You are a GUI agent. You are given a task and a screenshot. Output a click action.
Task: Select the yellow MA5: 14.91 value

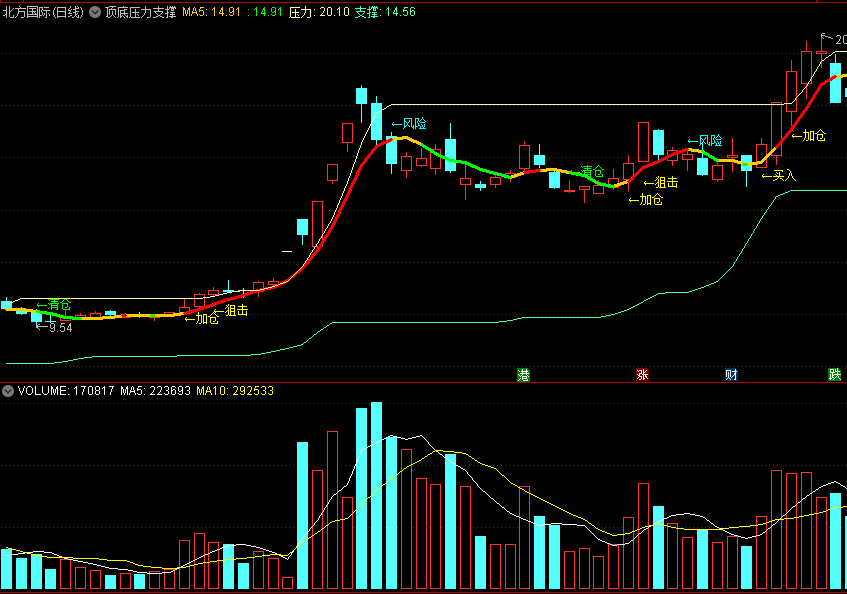coord(211,12)
